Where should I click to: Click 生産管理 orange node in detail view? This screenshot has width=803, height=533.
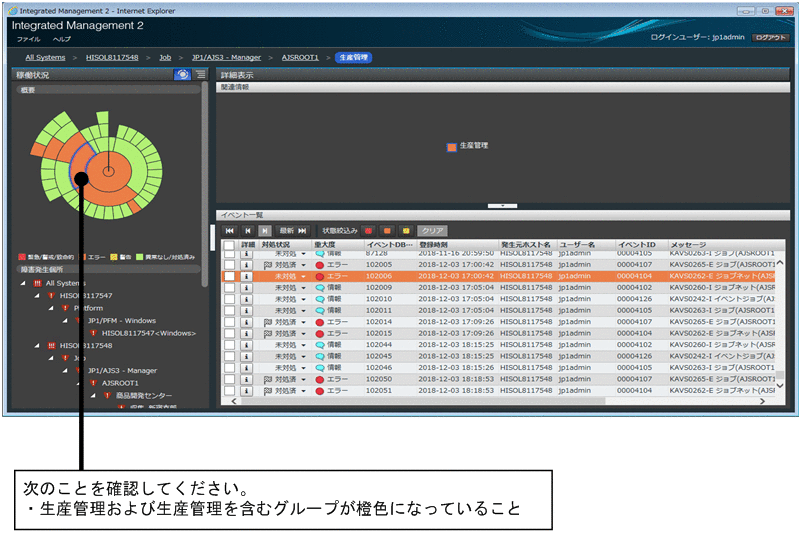tap(451, 147)
